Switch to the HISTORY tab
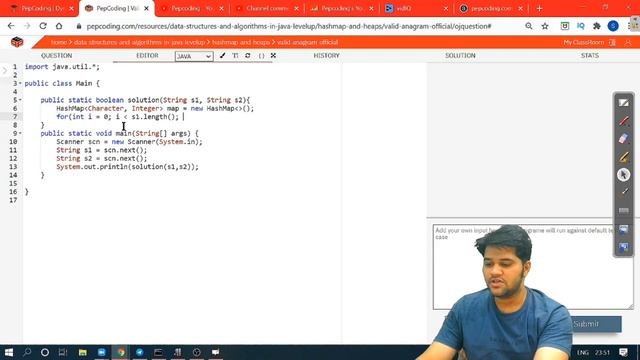The image size is (640, 360). [x=327, y=56]
